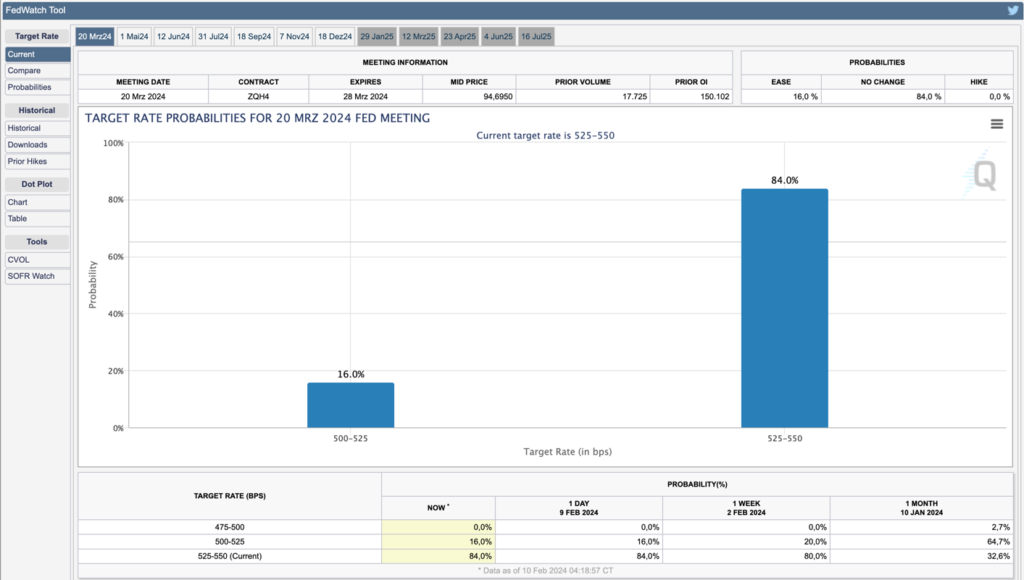Click the 20 Mrz 2024 meeting date cell
Image resolution: width=1024 pixels, height=580 pixels.
coord(143,96)
